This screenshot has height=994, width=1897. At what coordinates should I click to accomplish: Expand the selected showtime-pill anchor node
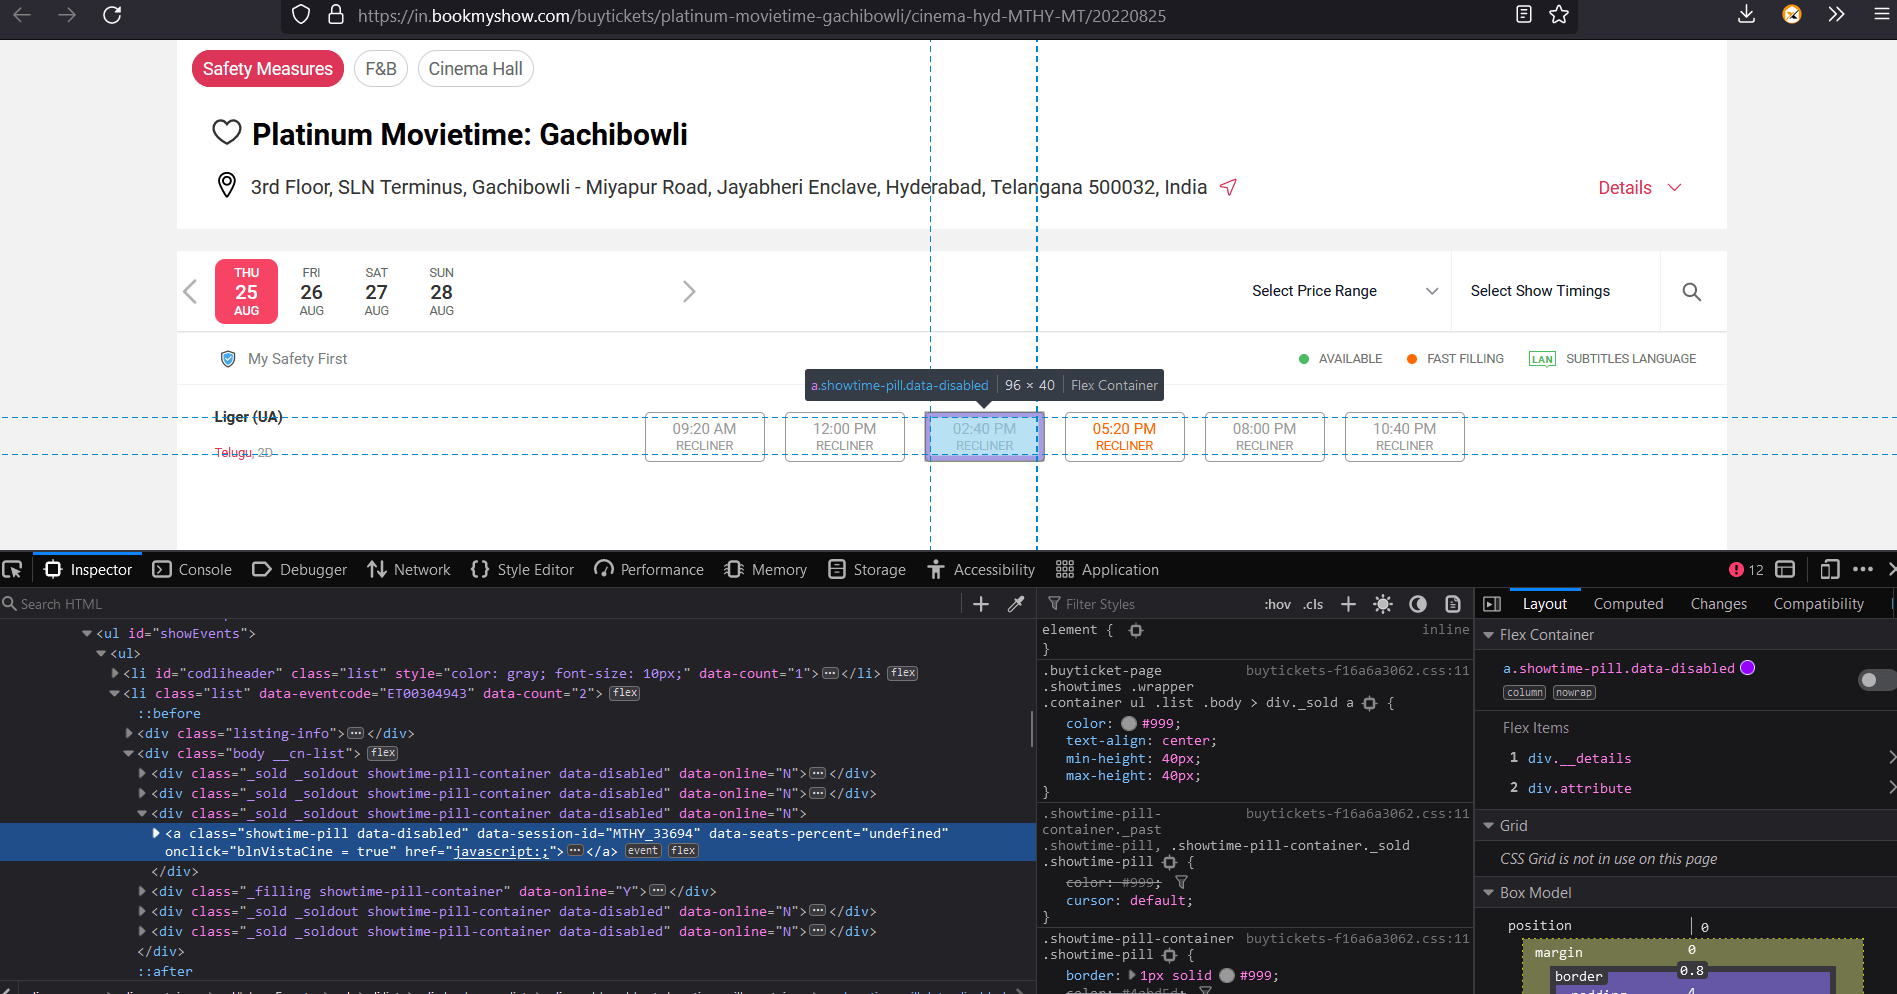coord(156,833)
